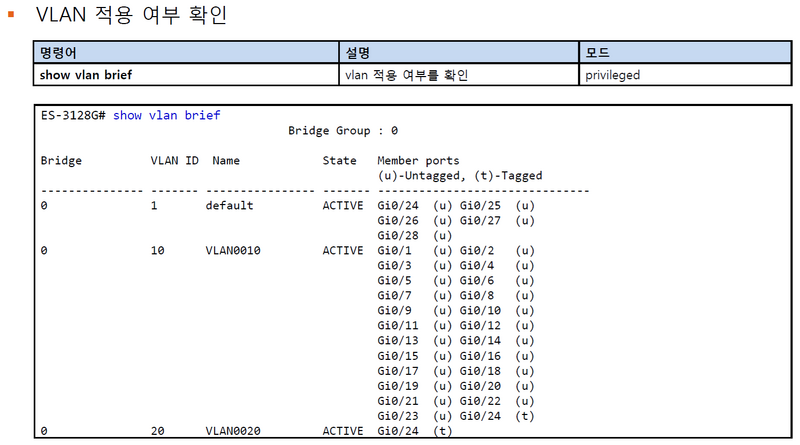800x445 pixels.
Task: Click member port 'Gi0/13'
Action: [398, 340]
